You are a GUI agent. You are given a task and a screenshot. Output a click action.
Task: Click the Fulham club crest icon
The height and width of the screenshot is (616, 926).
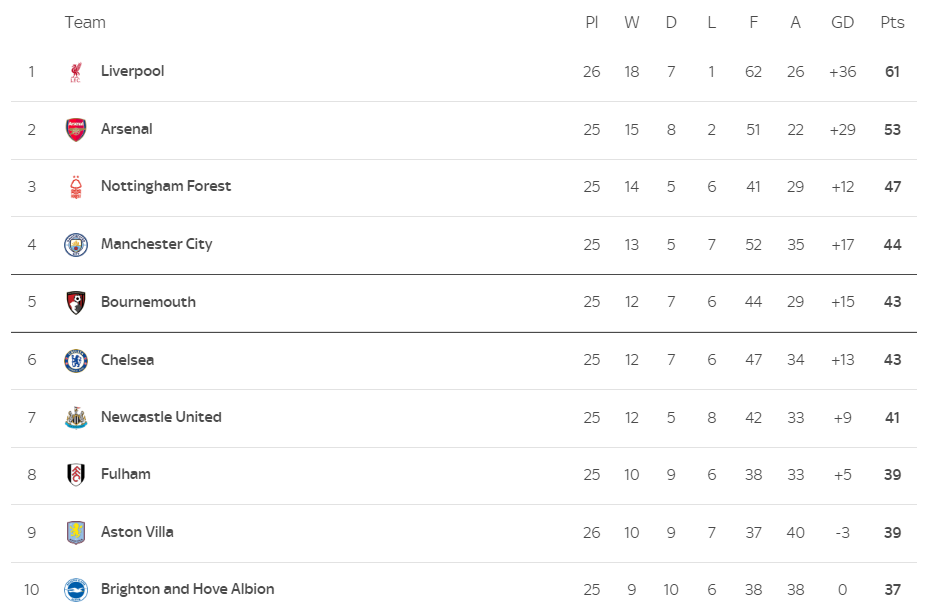click(76, 475)
